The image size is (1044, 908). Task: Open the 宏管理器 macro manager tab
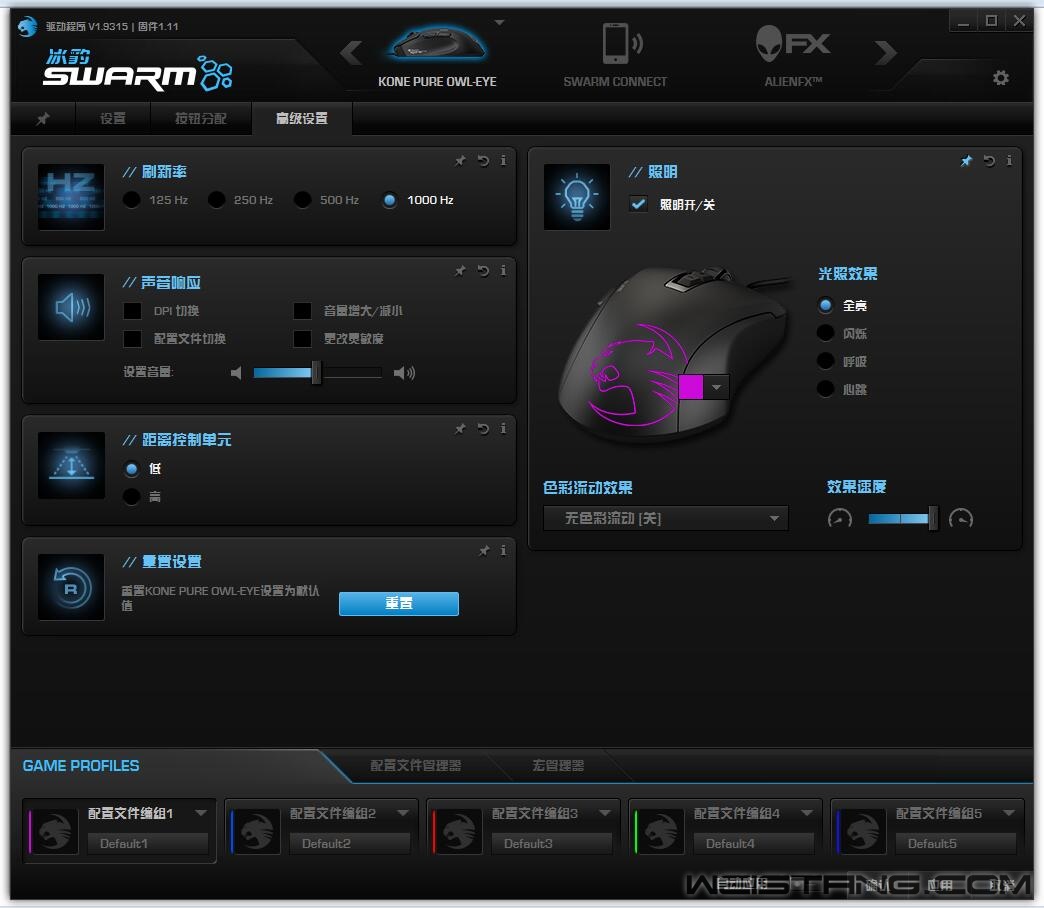point(558,766)
